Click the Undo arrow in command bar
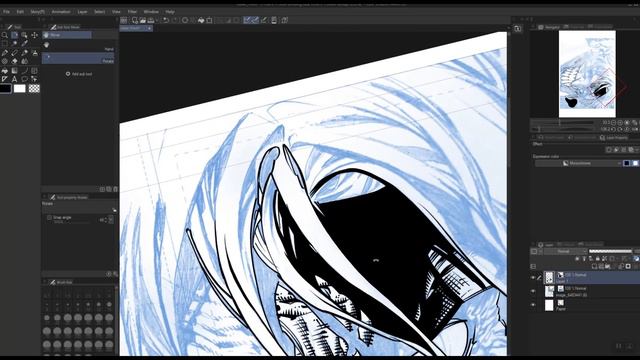The width and height of the screenshot is (640, 360). pyautogui.click(x=166, y=20)
